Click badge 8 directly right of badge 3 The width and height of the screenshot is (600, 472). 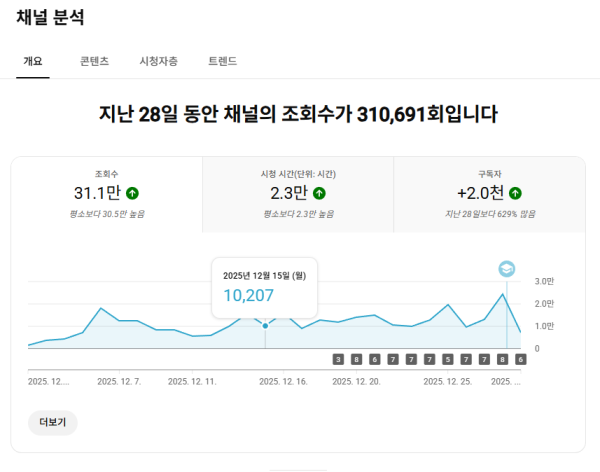coord(357,359)
